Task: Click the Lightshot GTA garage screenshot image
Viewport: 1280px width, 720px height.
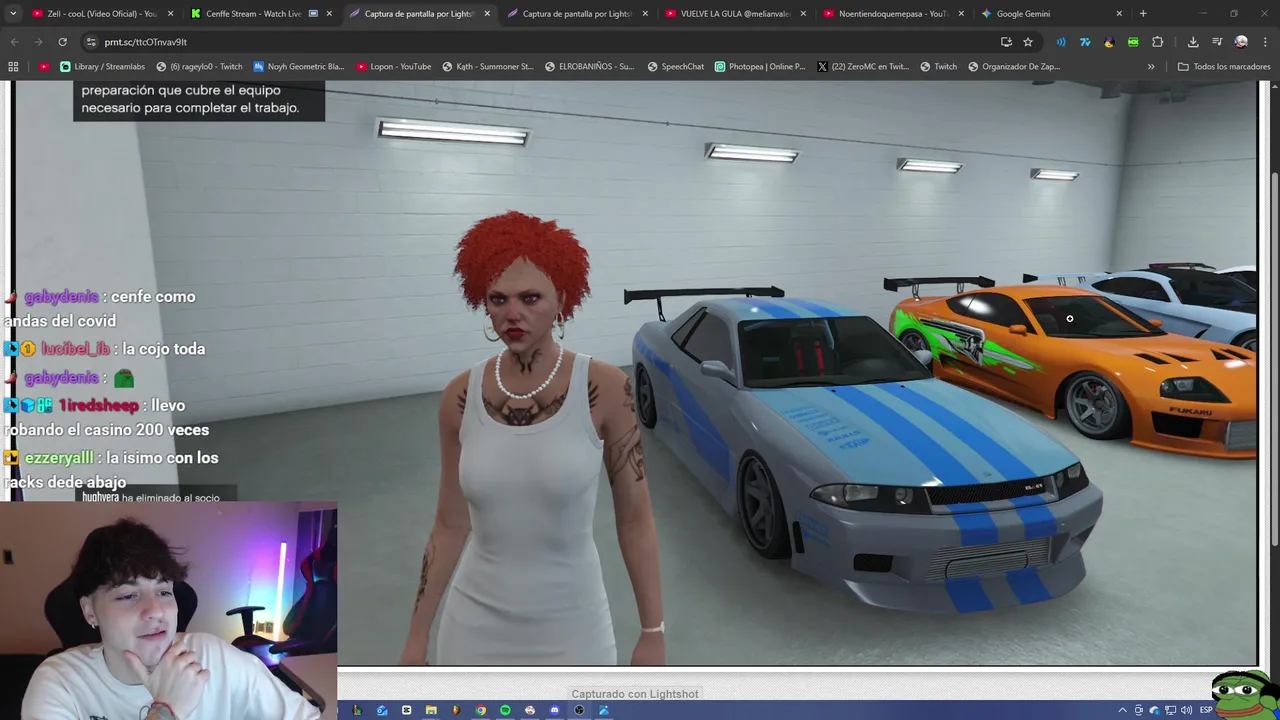Action: (x=635, y=372)
